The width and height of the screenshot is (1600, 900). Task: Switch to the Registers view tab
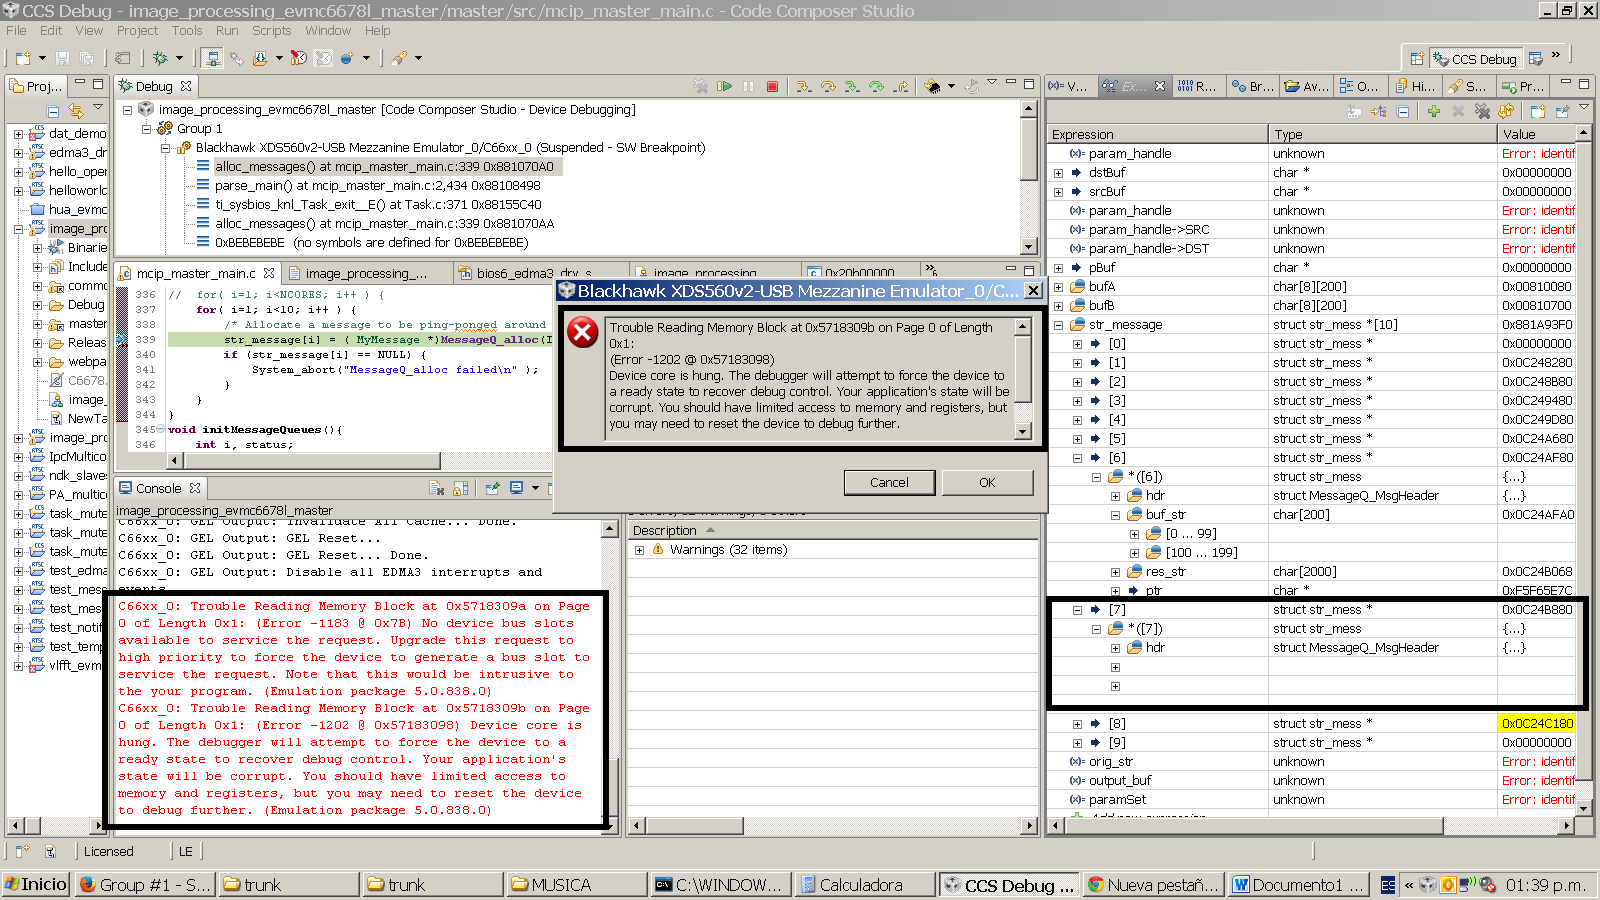[x=1197, y=86]
